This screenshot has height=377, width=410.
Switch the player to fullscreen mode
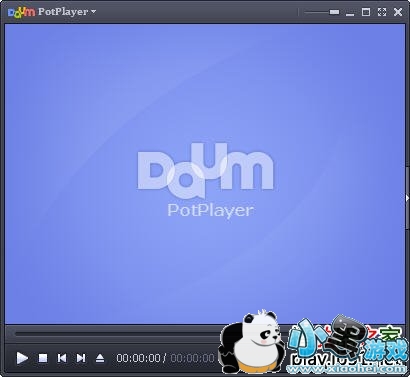[x=382, y=12]
